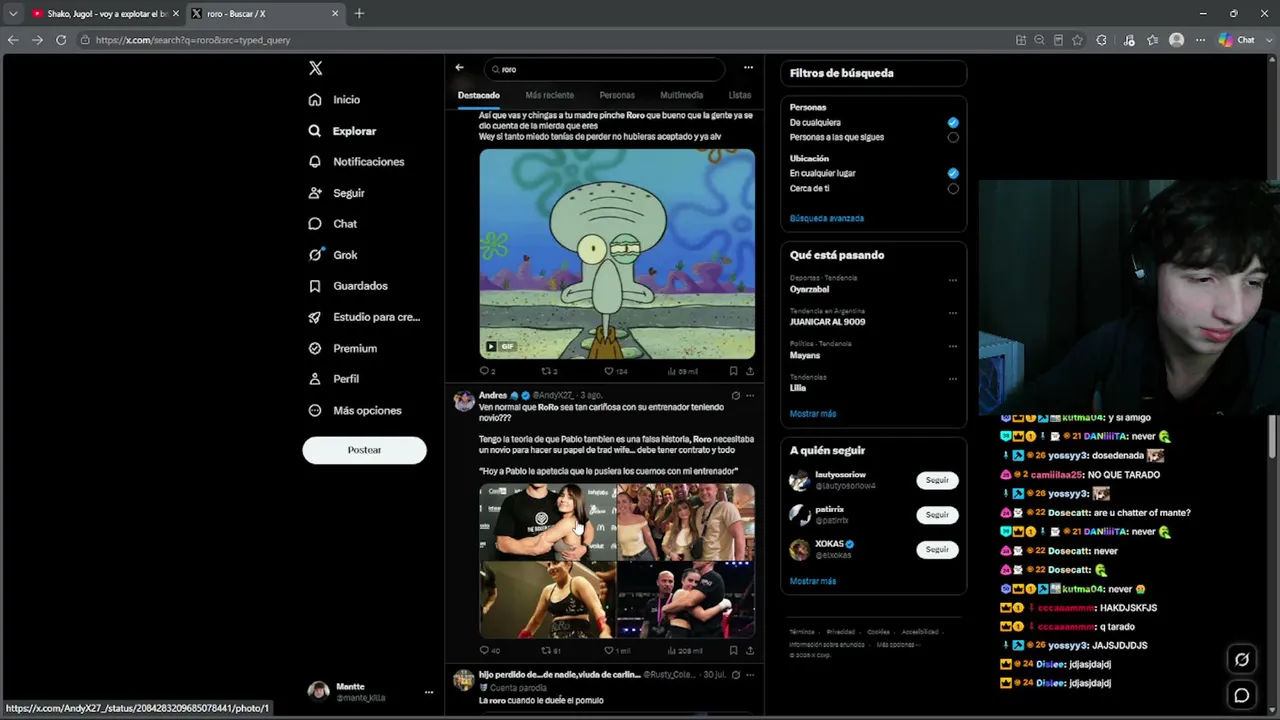The height and width of the screenshot is (720, 1280).
Task: Open Andres profile avatar
Action: coord(464,401)
